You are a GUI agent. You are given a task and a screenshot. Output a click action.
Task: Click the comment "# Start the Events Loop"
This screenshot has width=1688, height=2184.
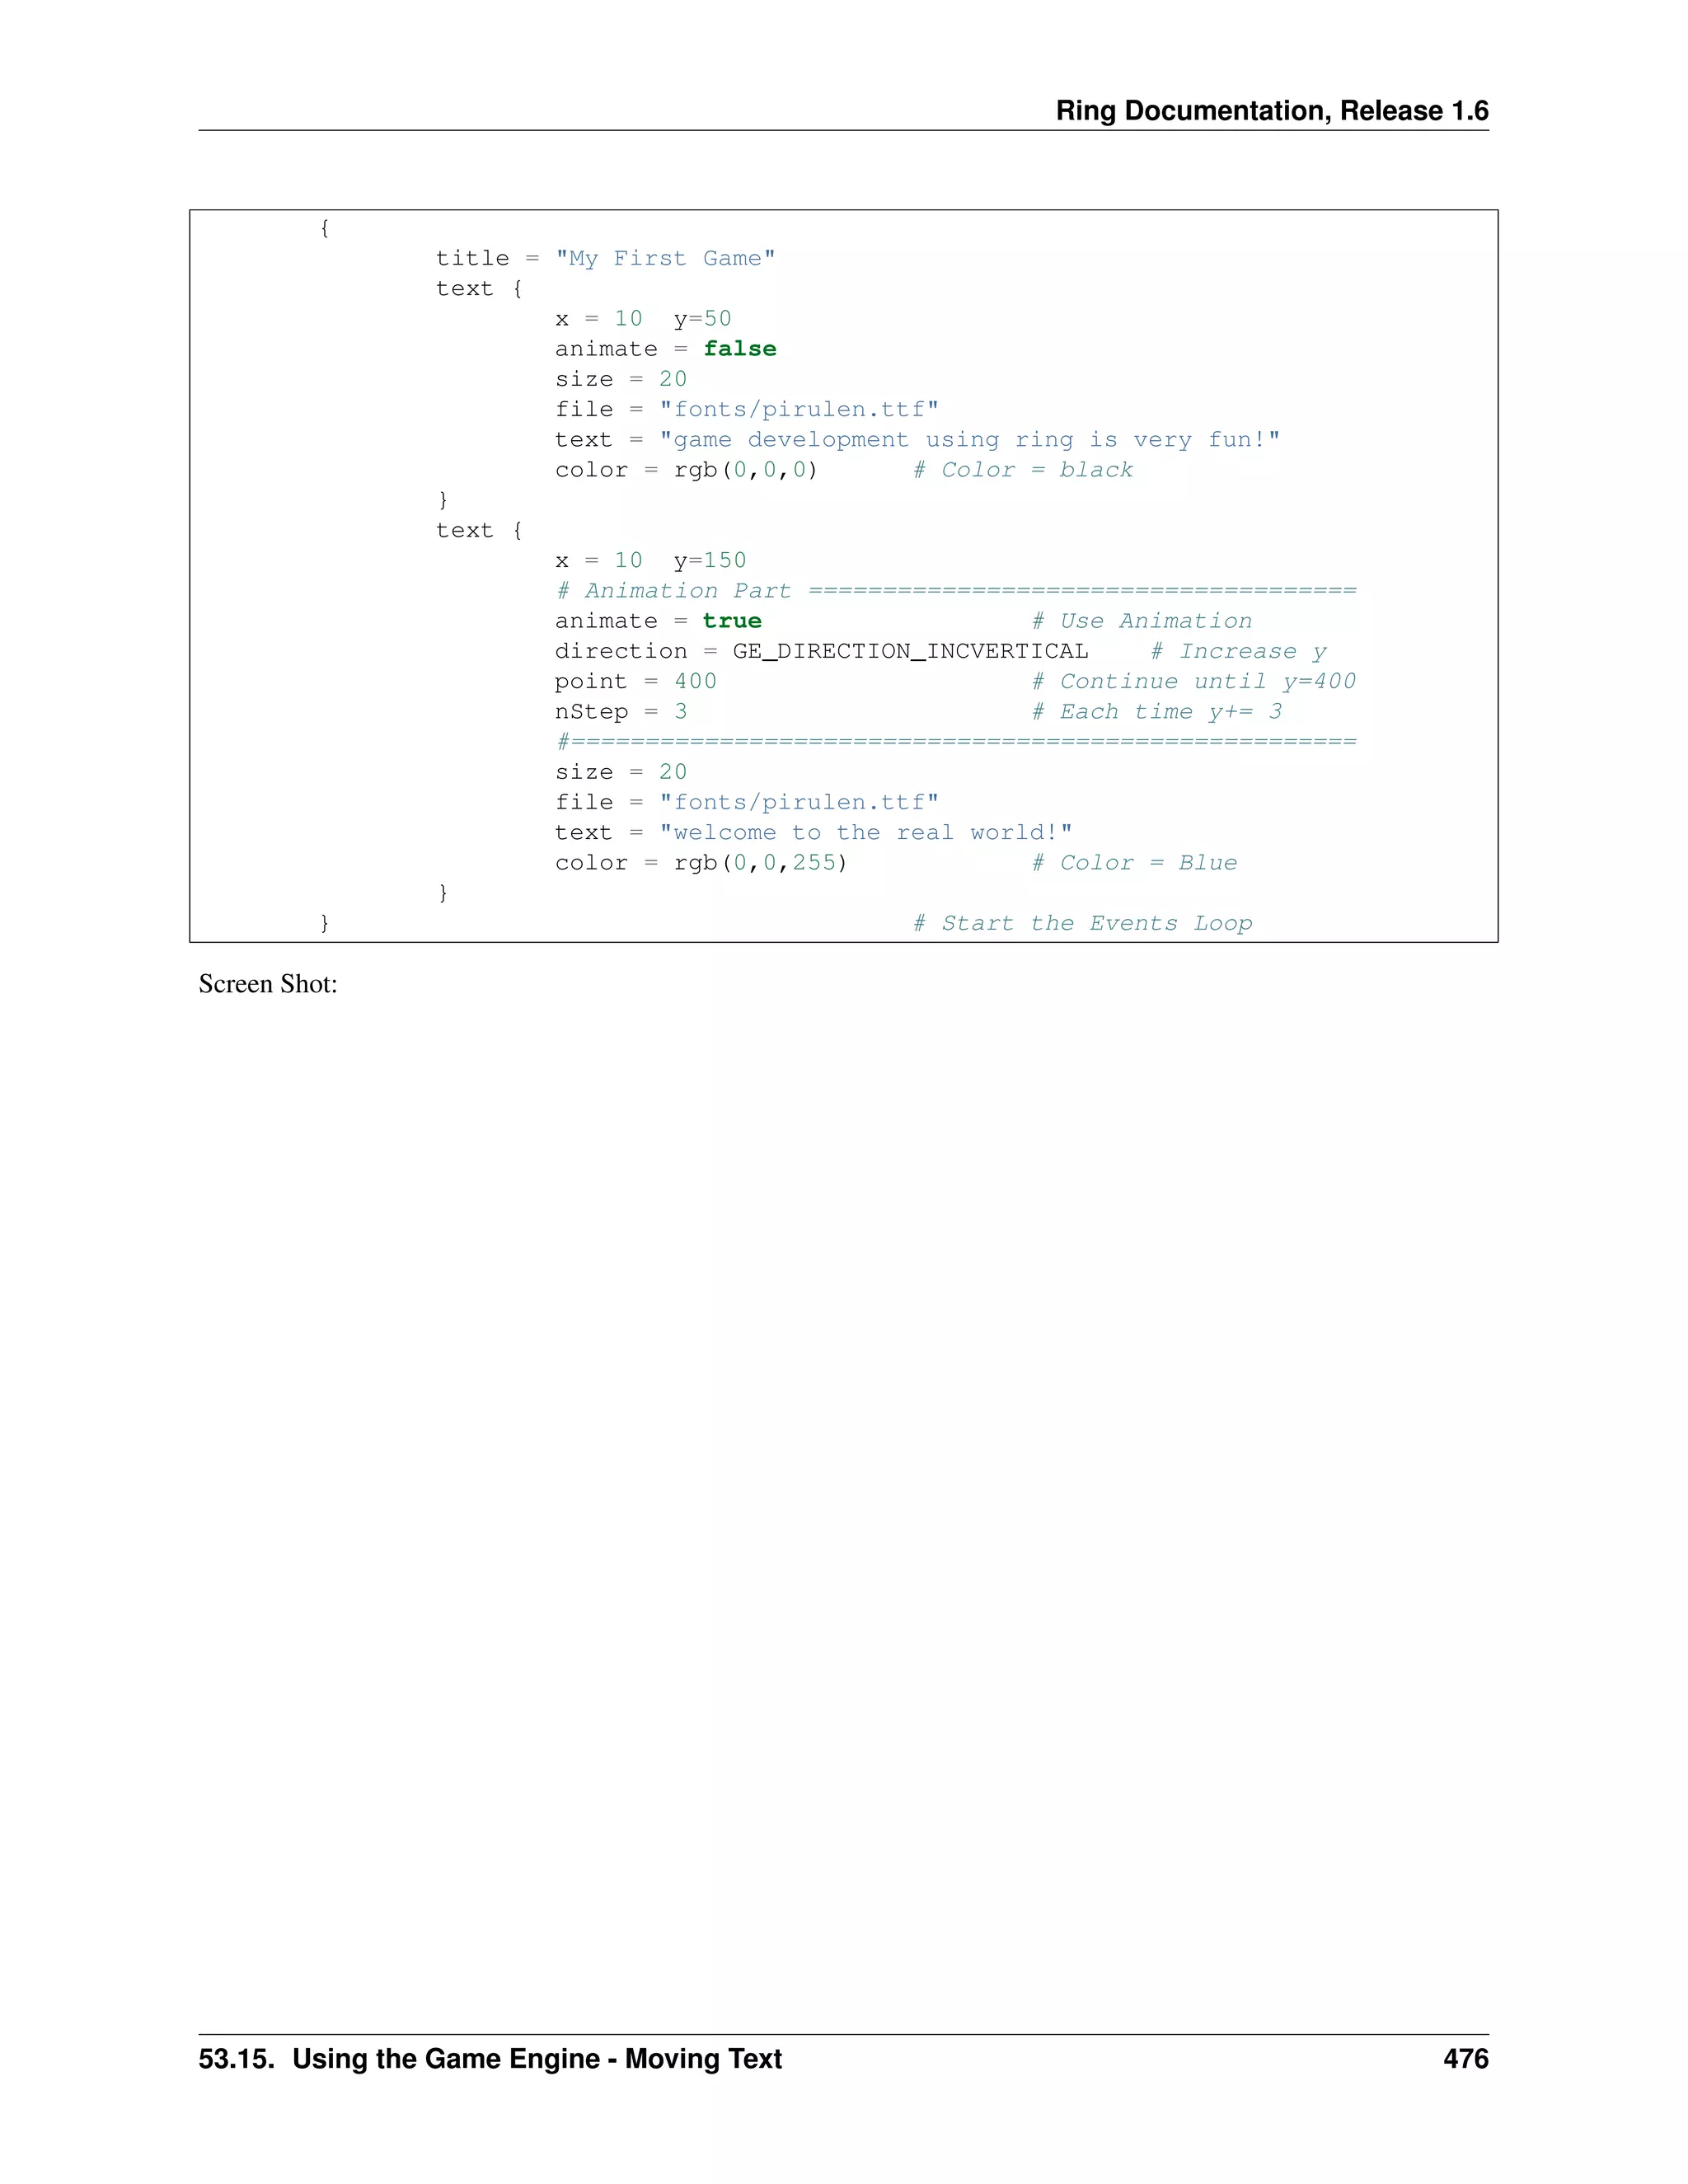tap(1082, 924)
